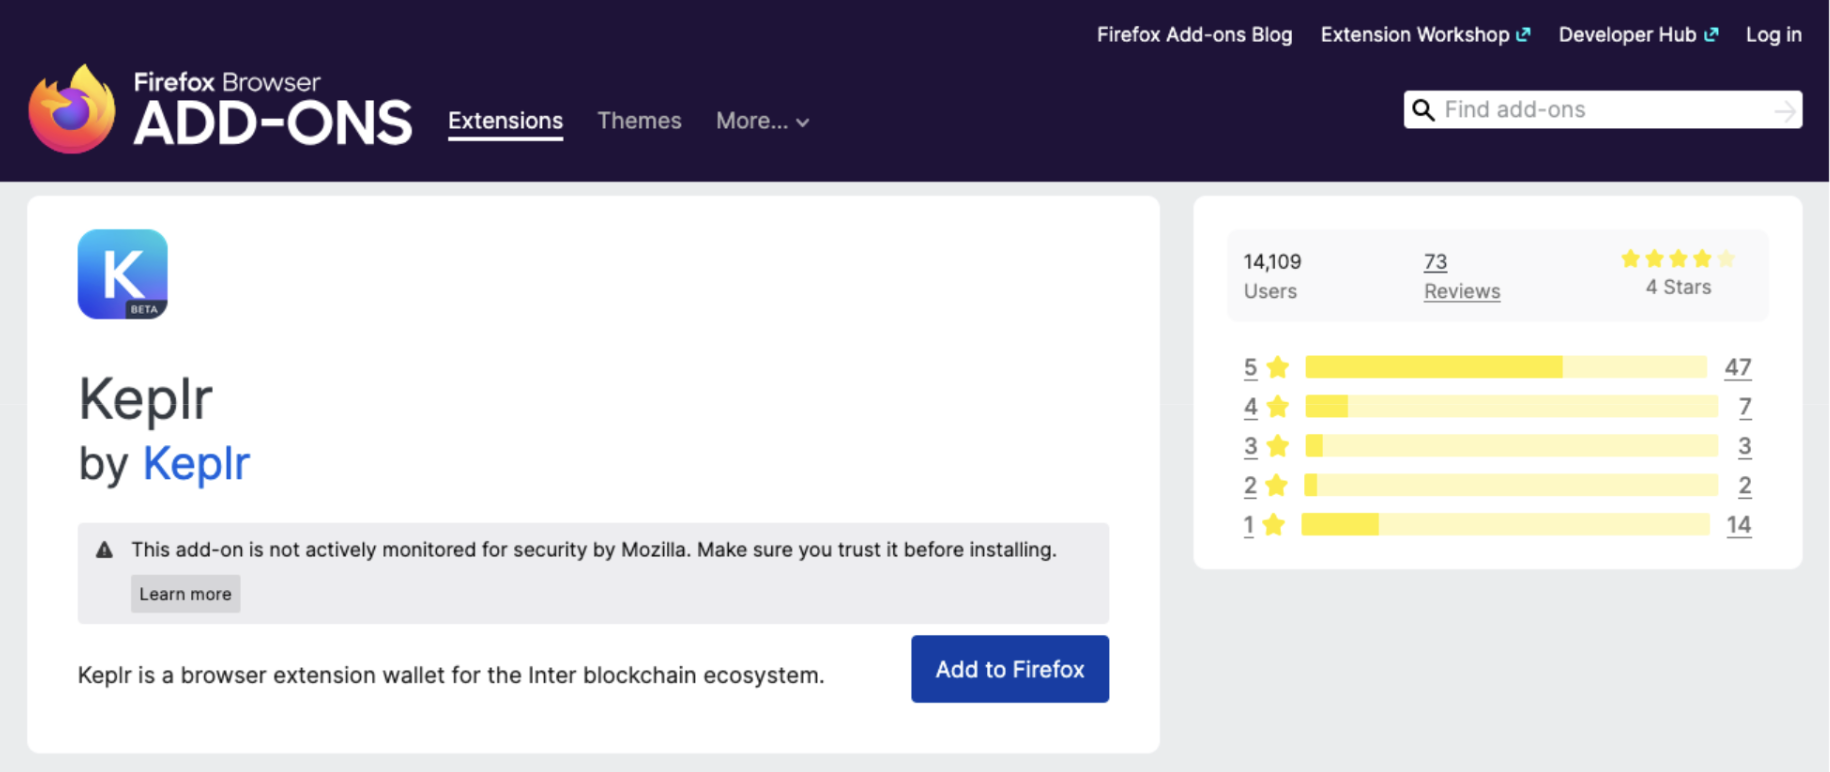
Task: Click the warning triangle icon
Action: [x=104, y=550]
